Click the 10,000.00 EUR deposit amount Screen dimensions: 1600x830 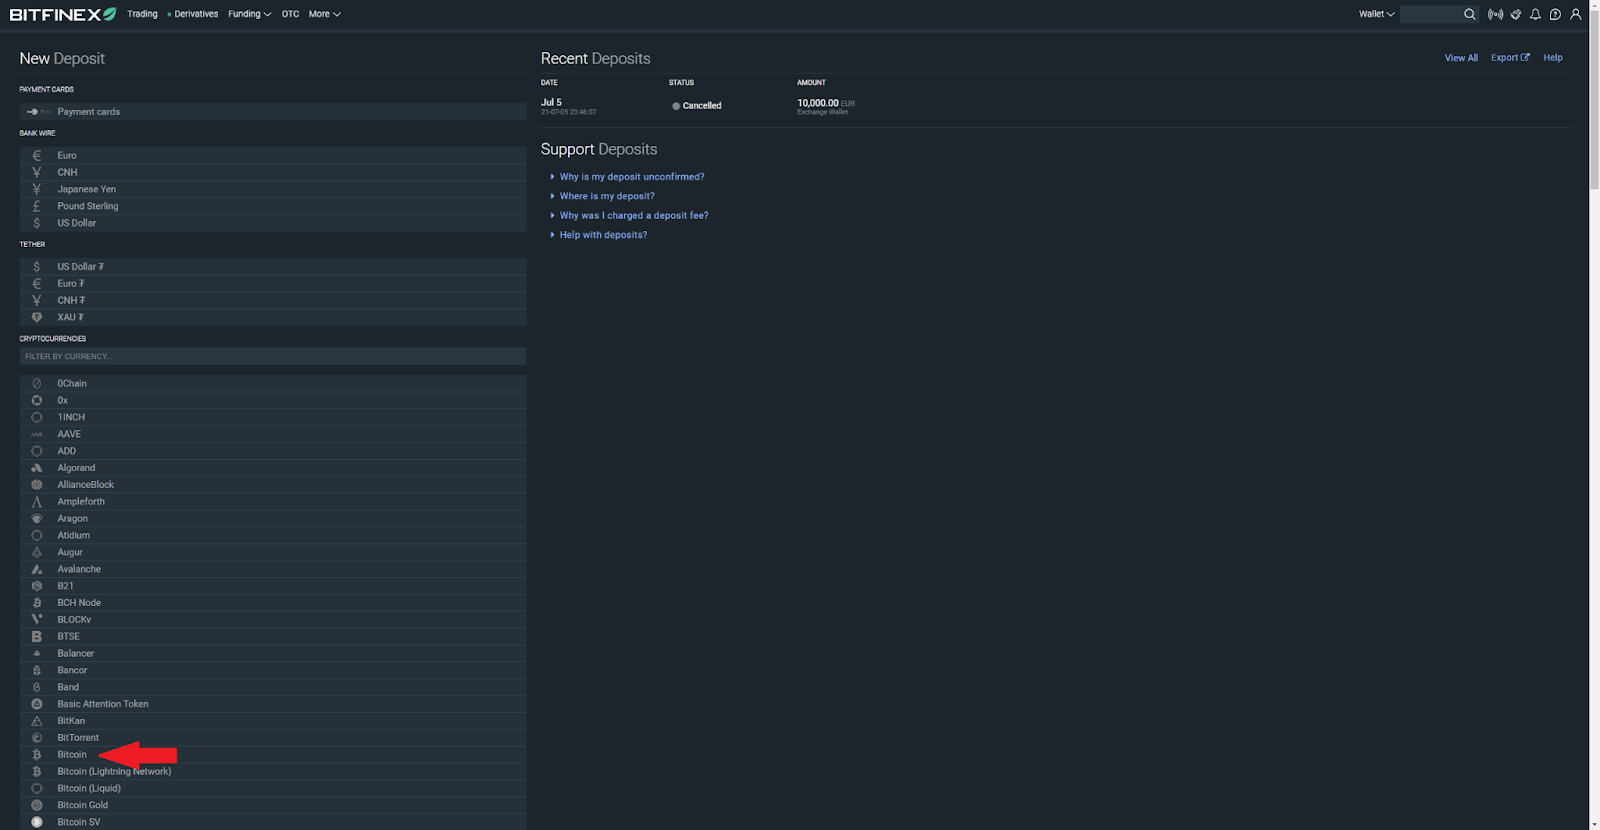coord(826,103)
